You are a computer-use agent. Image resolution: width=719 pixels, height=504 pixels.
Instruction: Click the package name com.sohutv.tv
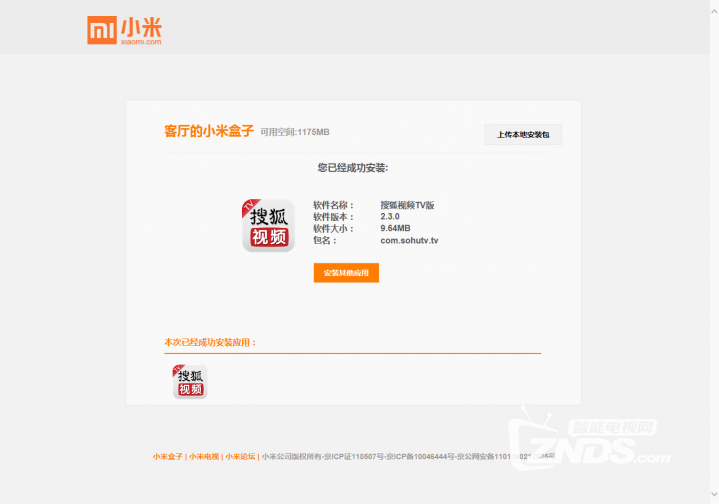click(x=409, y=240)
